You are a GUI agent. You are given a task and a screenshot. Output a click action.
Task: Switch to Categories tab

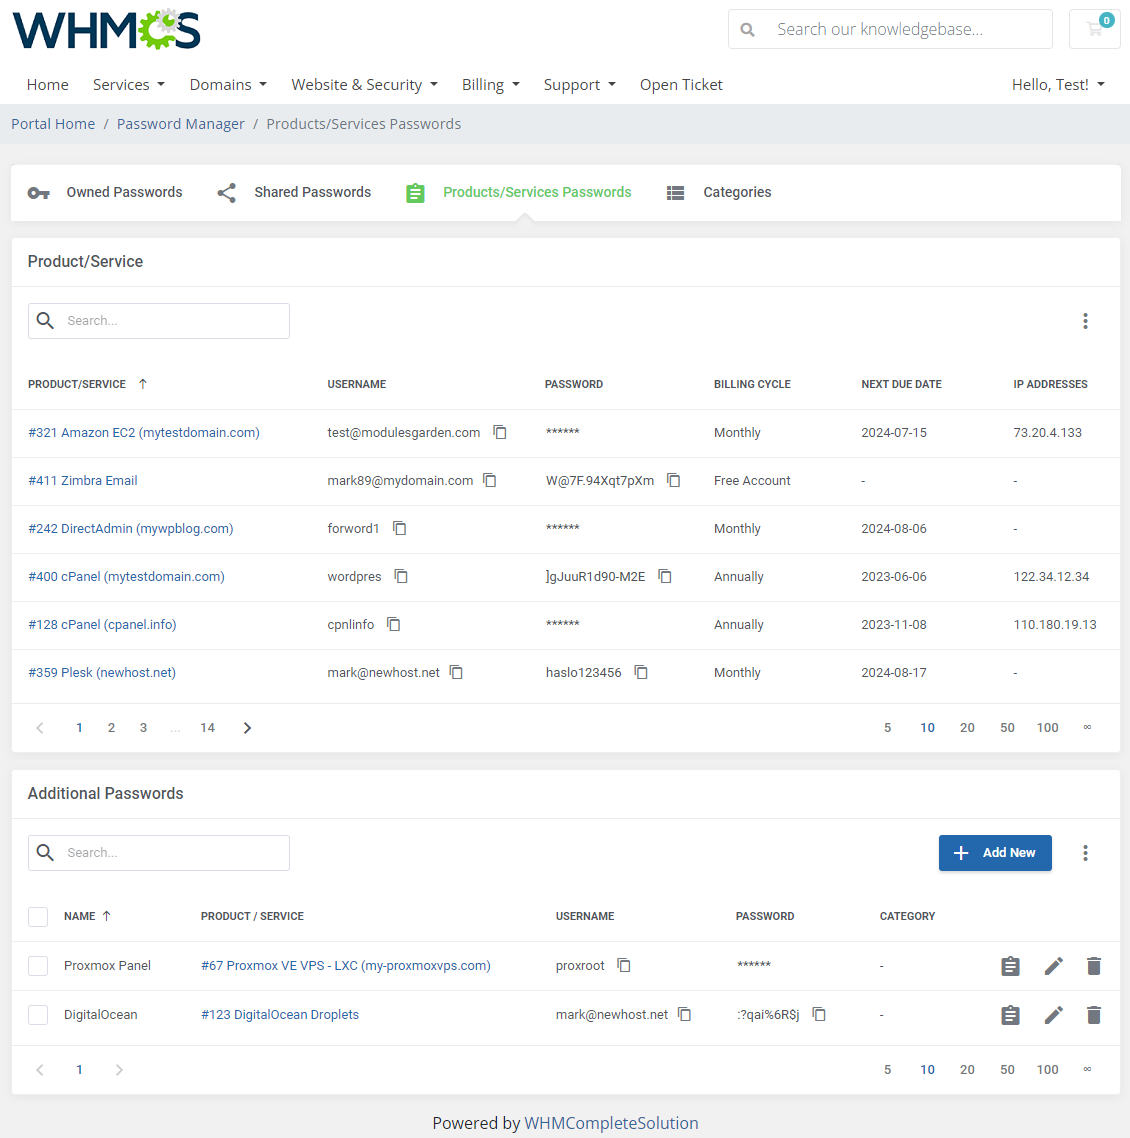coord(718,192)
